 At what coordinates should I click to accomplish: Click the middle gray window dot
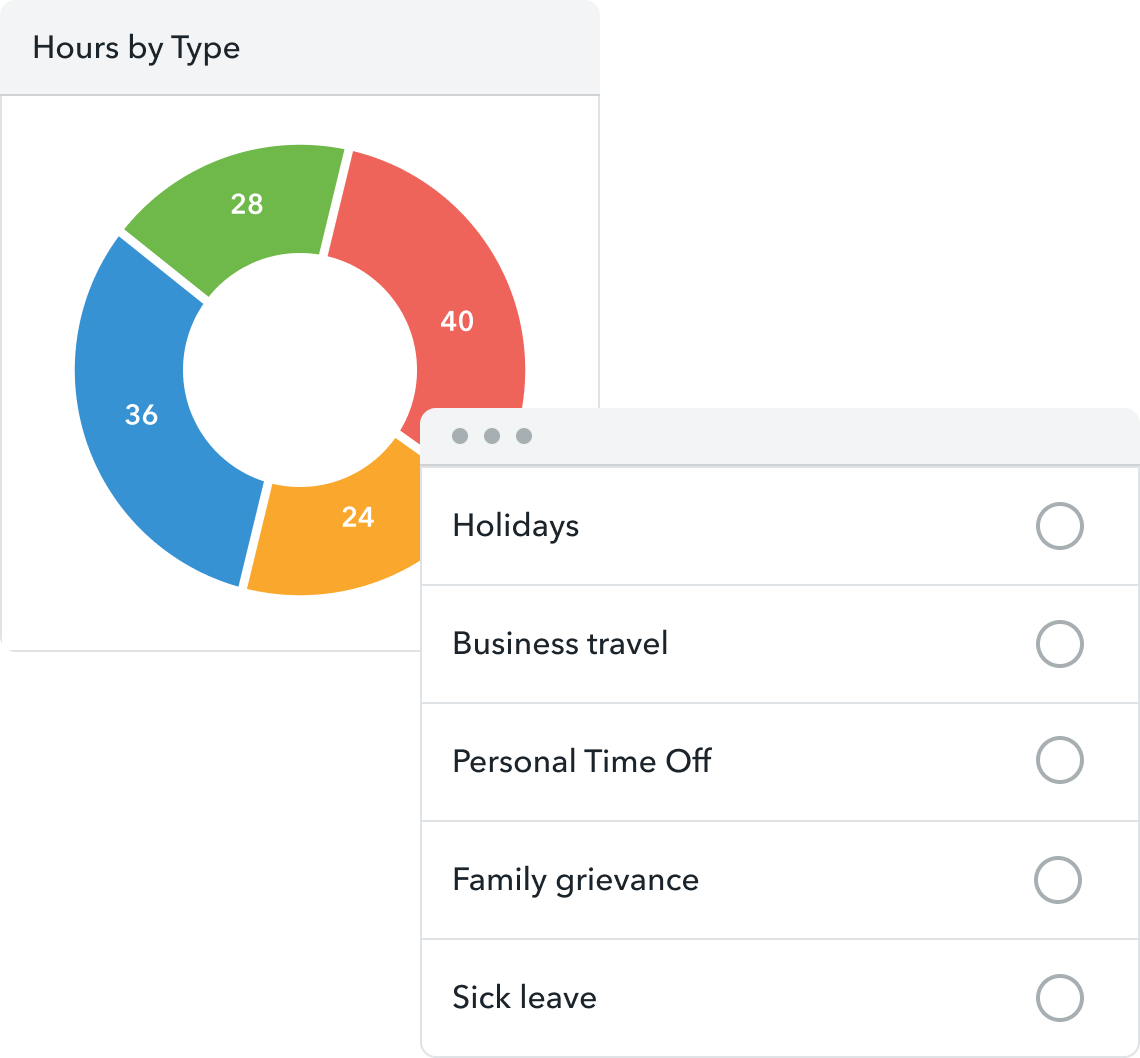(492, 436)
